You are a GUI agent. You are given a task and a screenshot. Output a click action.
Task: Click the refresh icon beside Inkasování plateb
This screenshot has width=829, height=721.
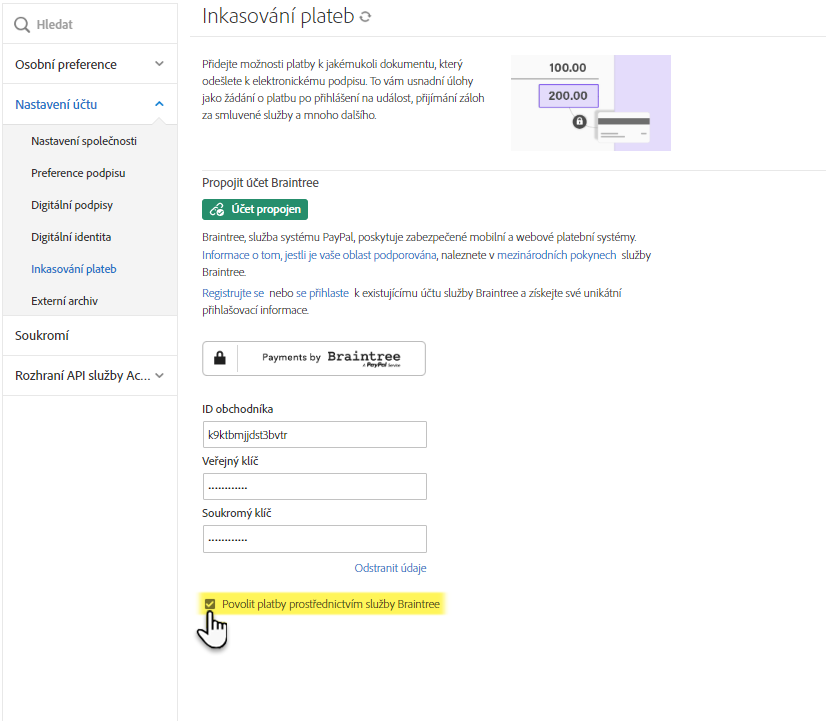click(x=365, y=17)
